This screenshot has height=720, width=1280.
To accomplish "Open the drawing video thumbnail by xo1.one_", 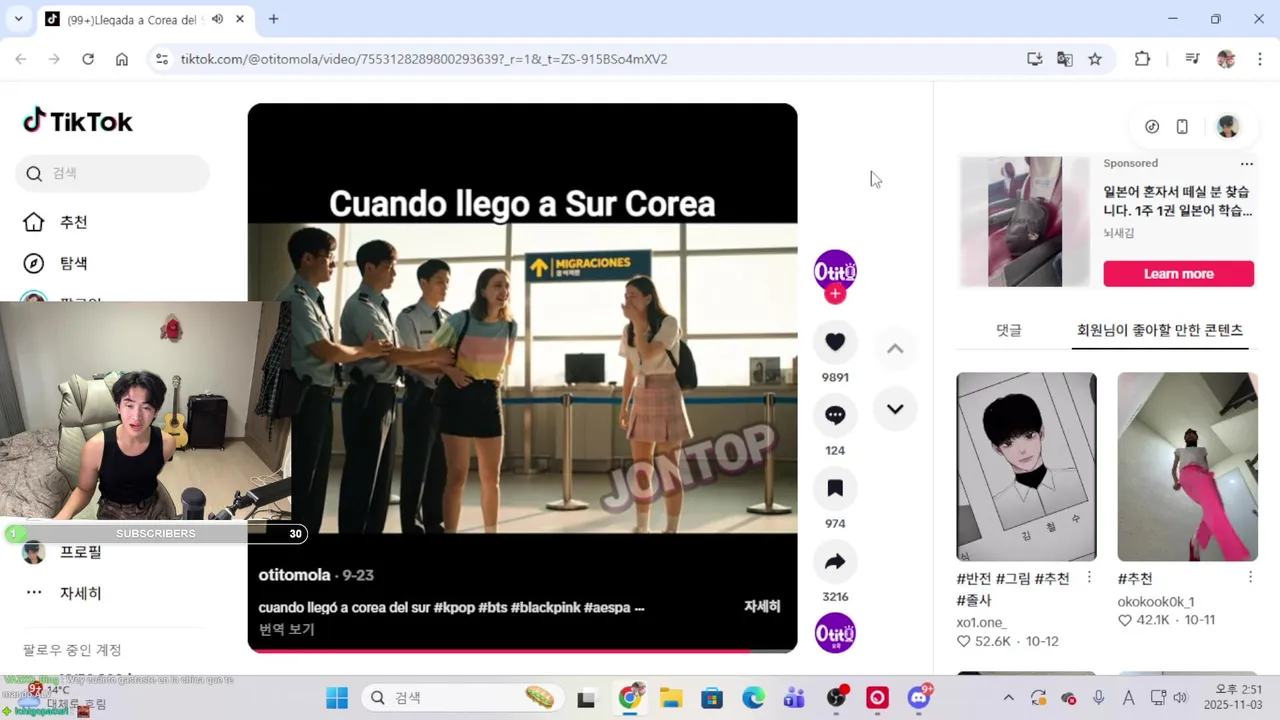I will (x=1026, y=466).
